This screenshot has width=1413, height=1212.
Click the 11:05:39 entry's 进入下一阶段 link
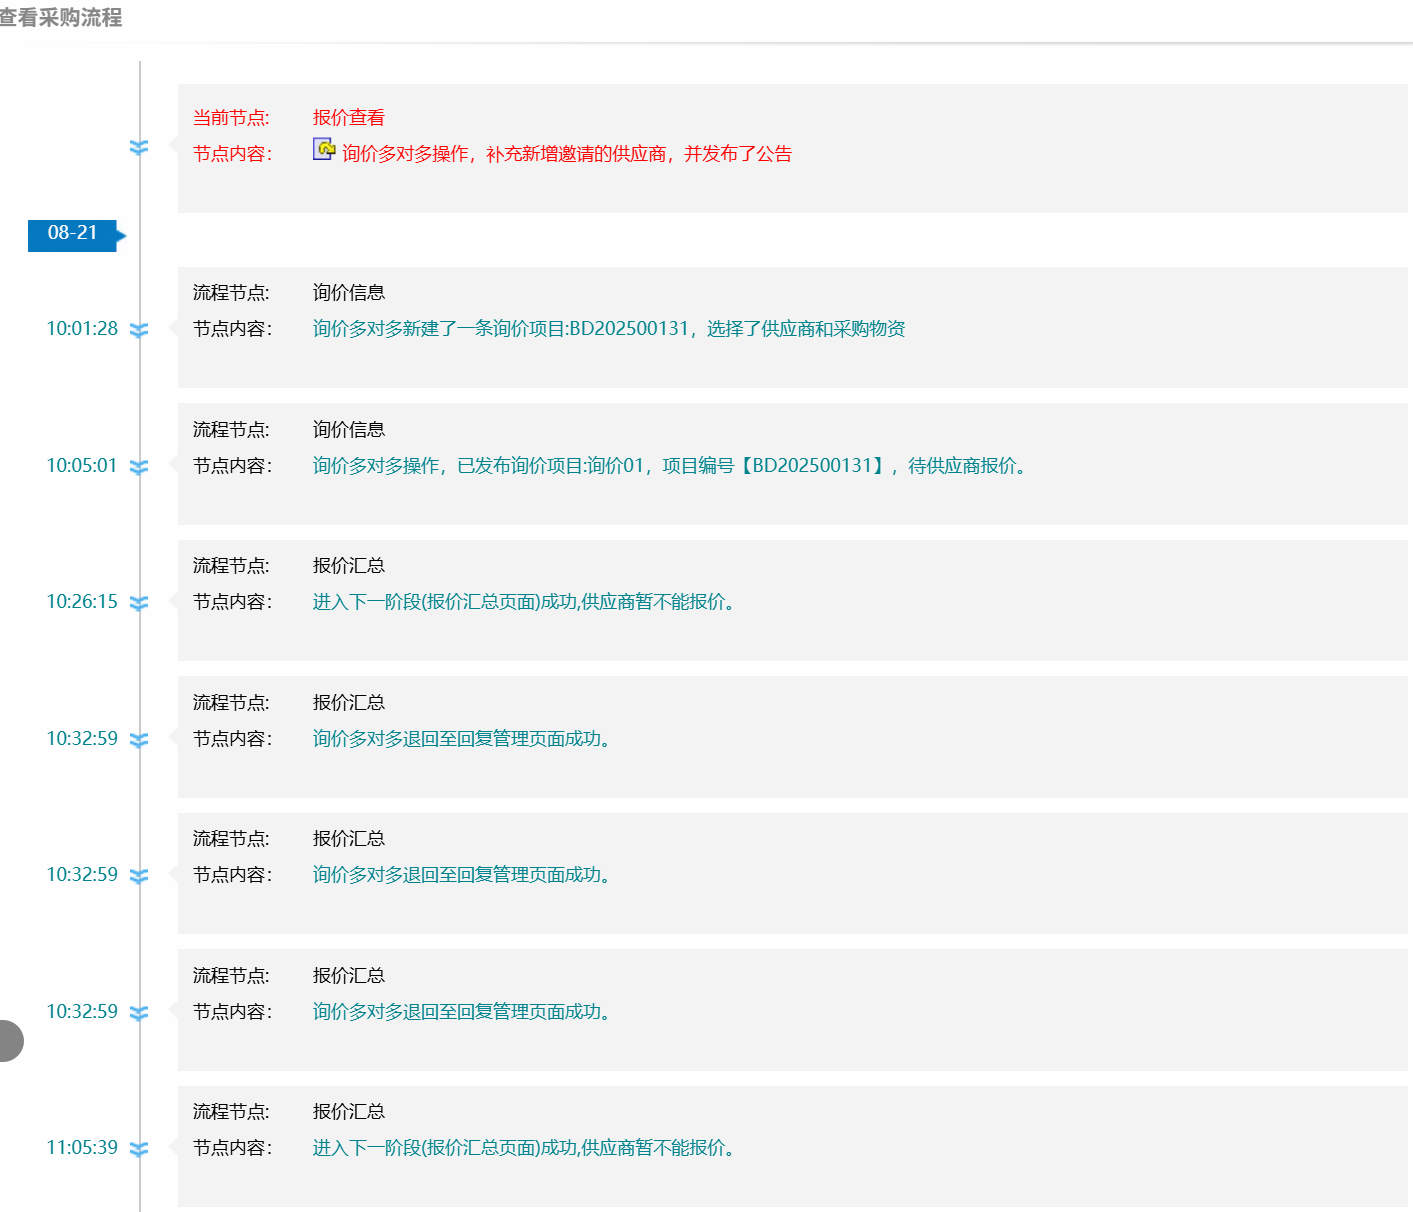(x=527, y=1148)
